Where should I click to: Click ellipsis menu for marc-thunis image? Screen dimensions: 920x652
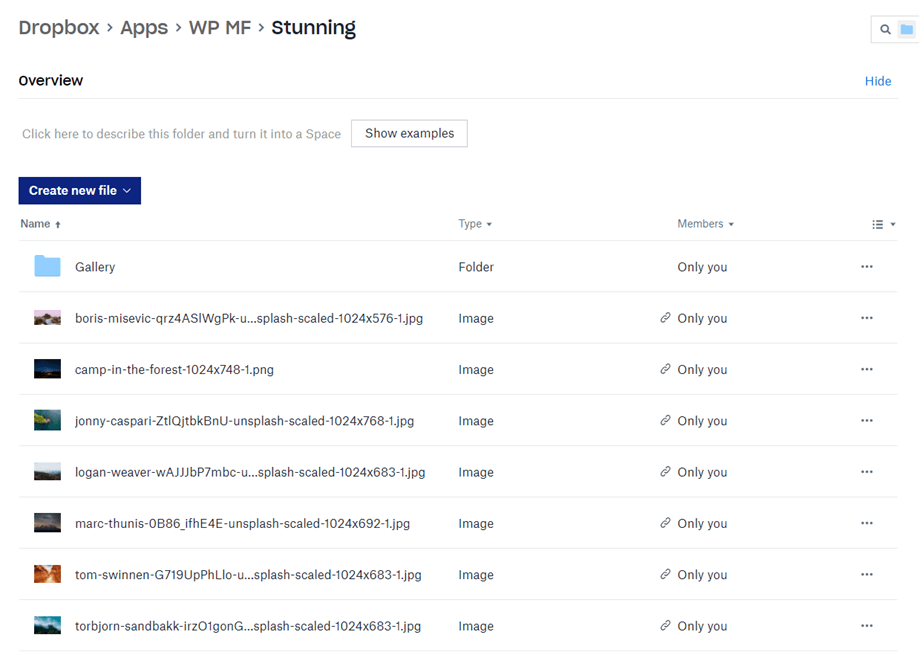click(866, 523)
